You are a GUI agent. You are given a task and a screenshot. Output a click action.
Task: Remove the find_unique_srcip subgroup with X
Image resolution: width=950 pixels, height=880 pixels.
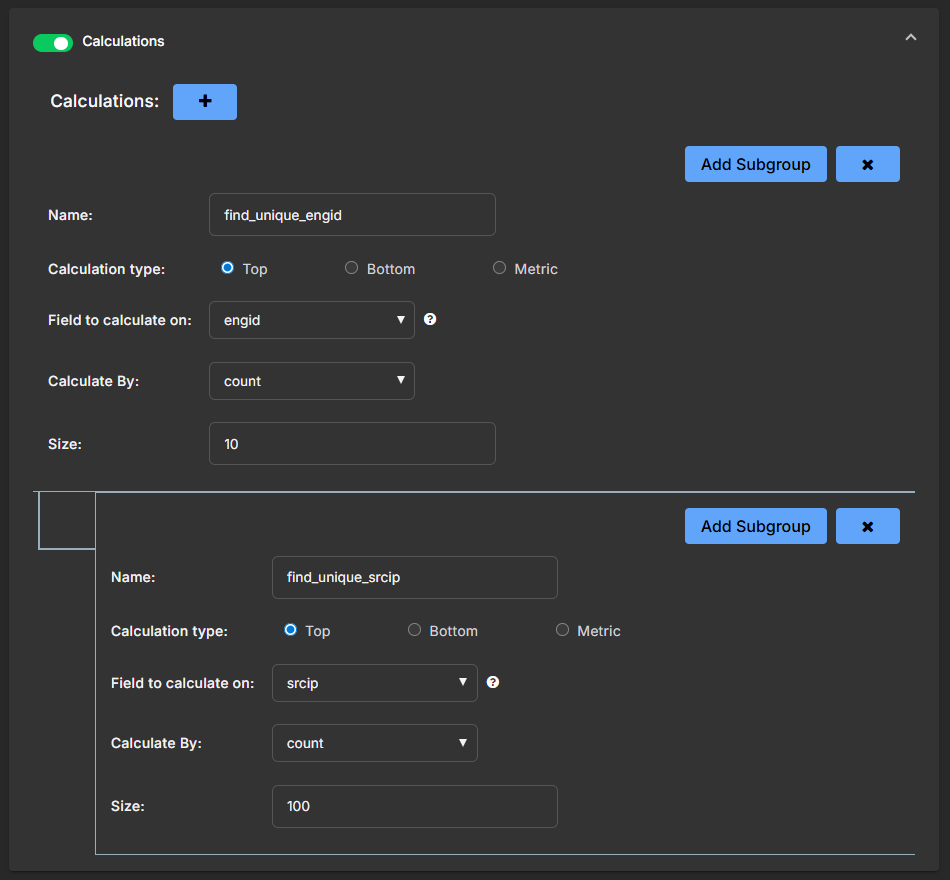coord(867,526)
